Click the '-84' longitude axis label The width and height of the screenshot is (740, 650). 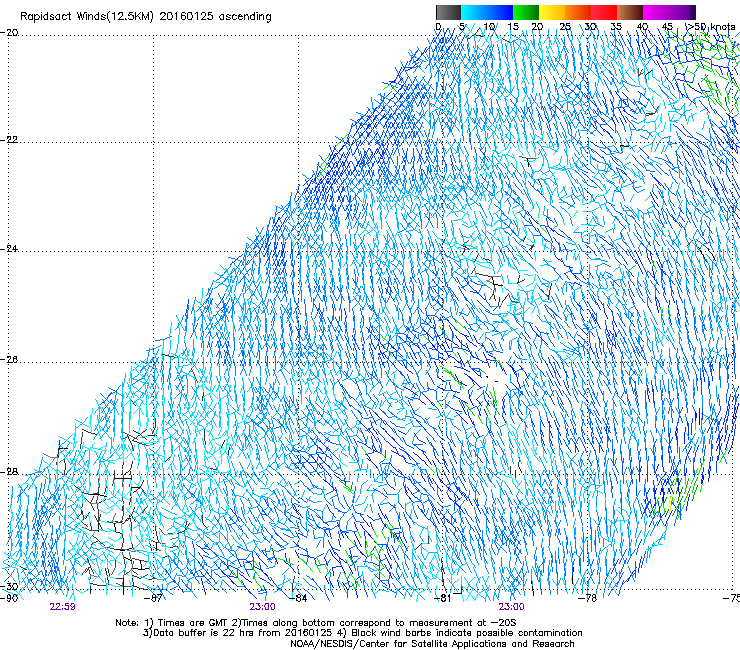click(298, 598)
